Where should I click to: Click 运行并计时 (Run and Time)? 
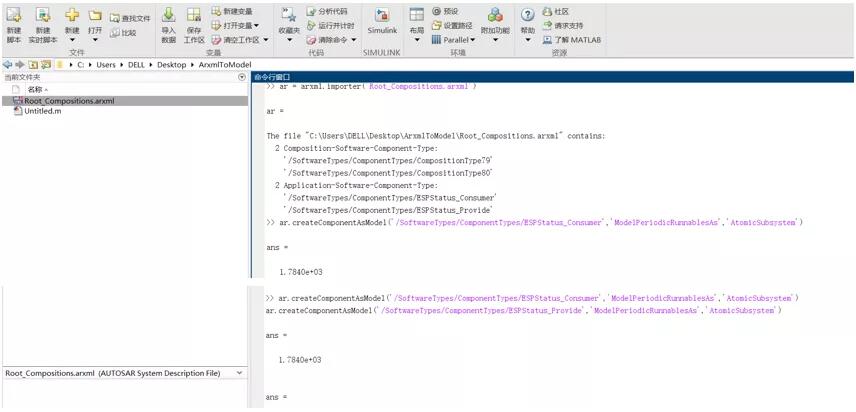click(x=330, y=25)
